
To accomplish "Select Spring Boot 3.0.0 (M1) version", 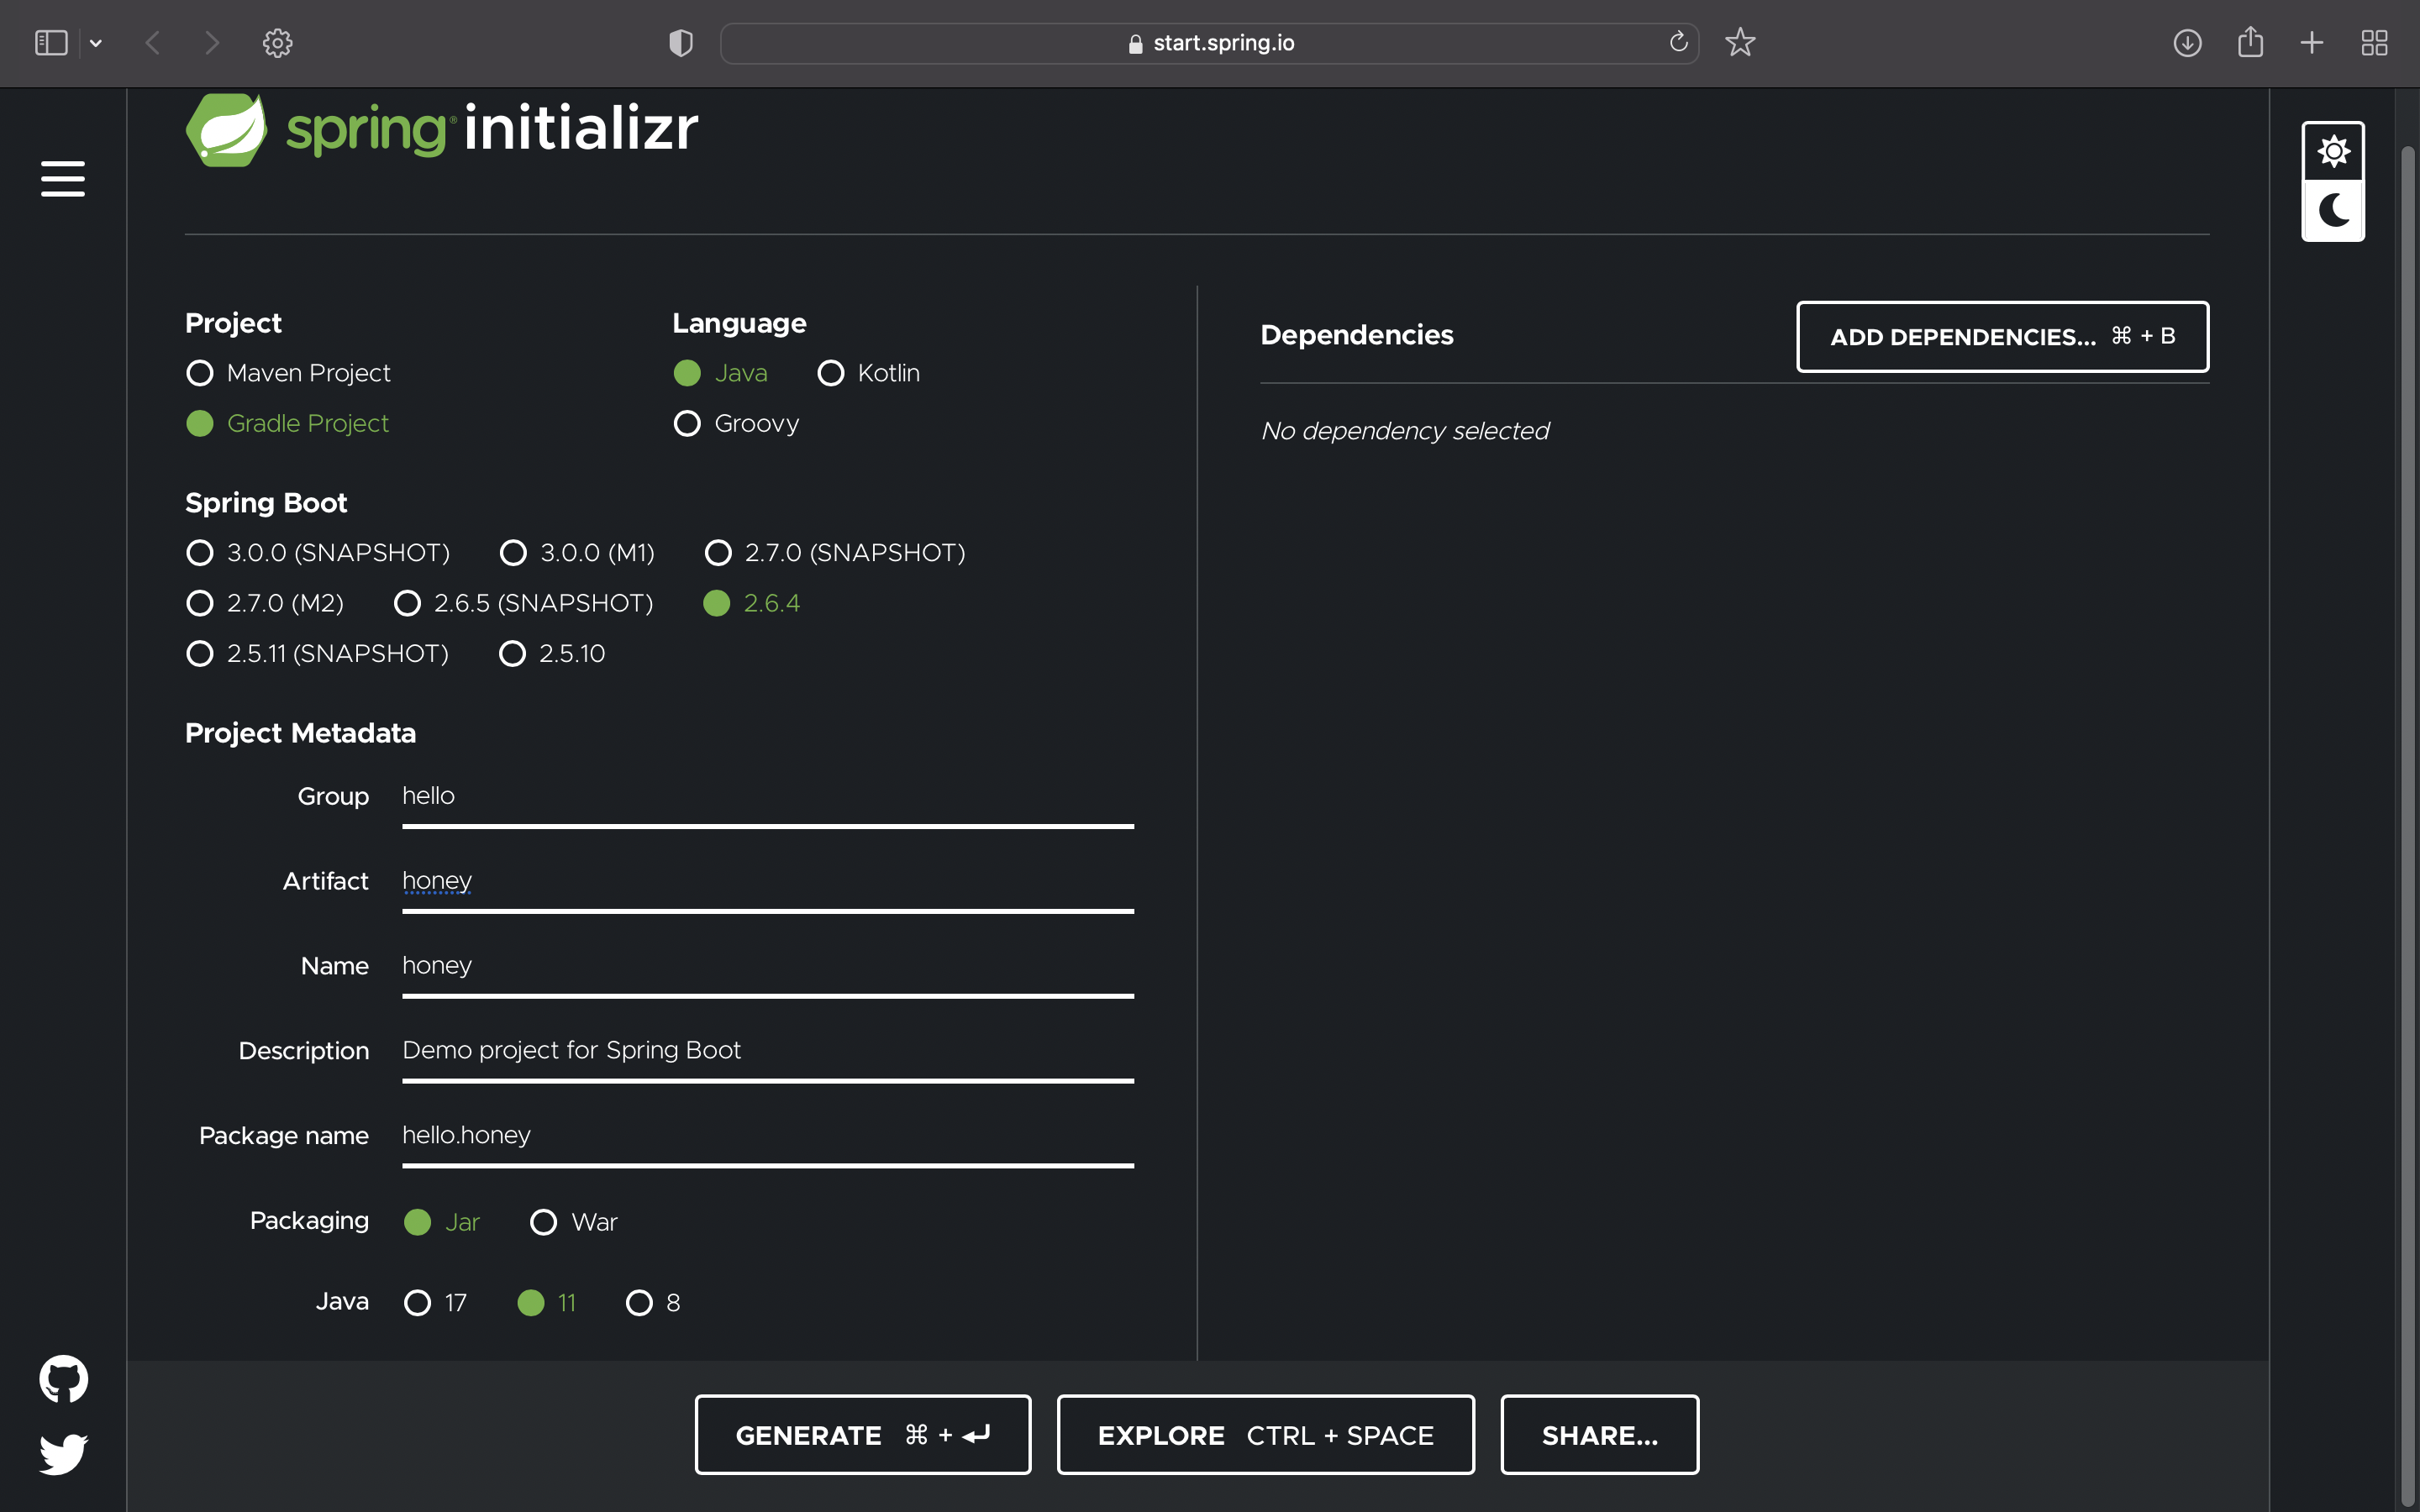I will [513, 553].
